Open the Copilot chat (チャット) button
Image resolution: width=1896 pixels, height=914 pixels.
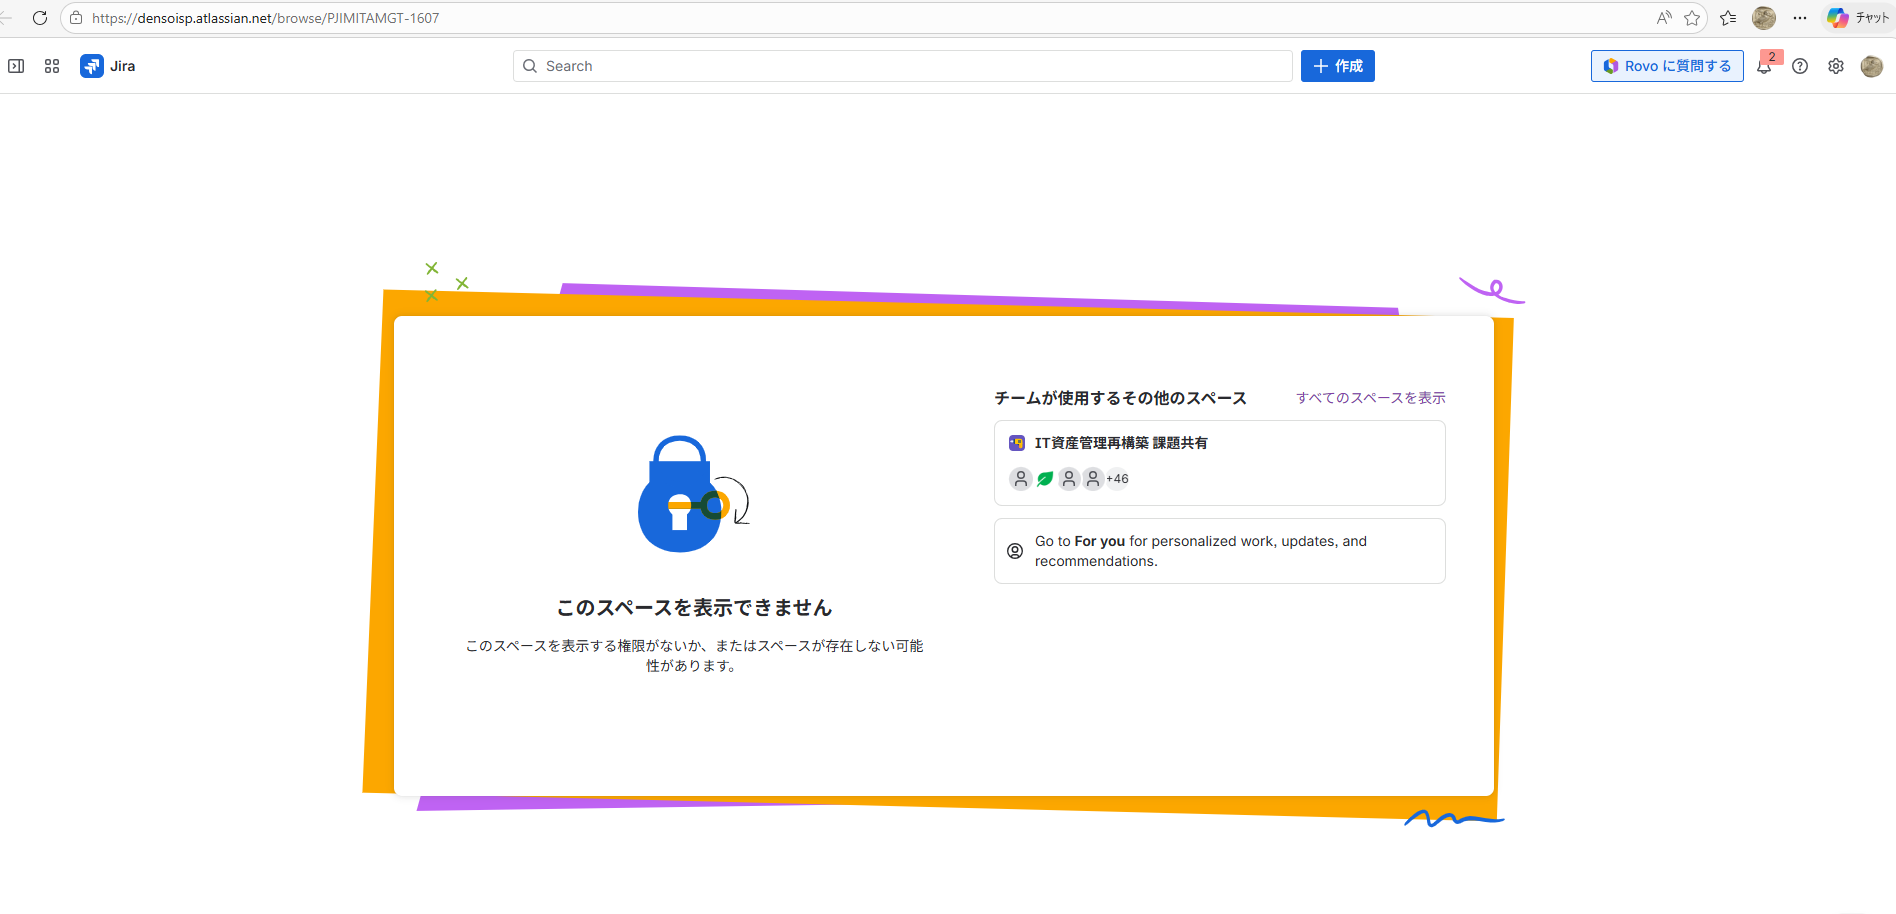(1858, 18)
